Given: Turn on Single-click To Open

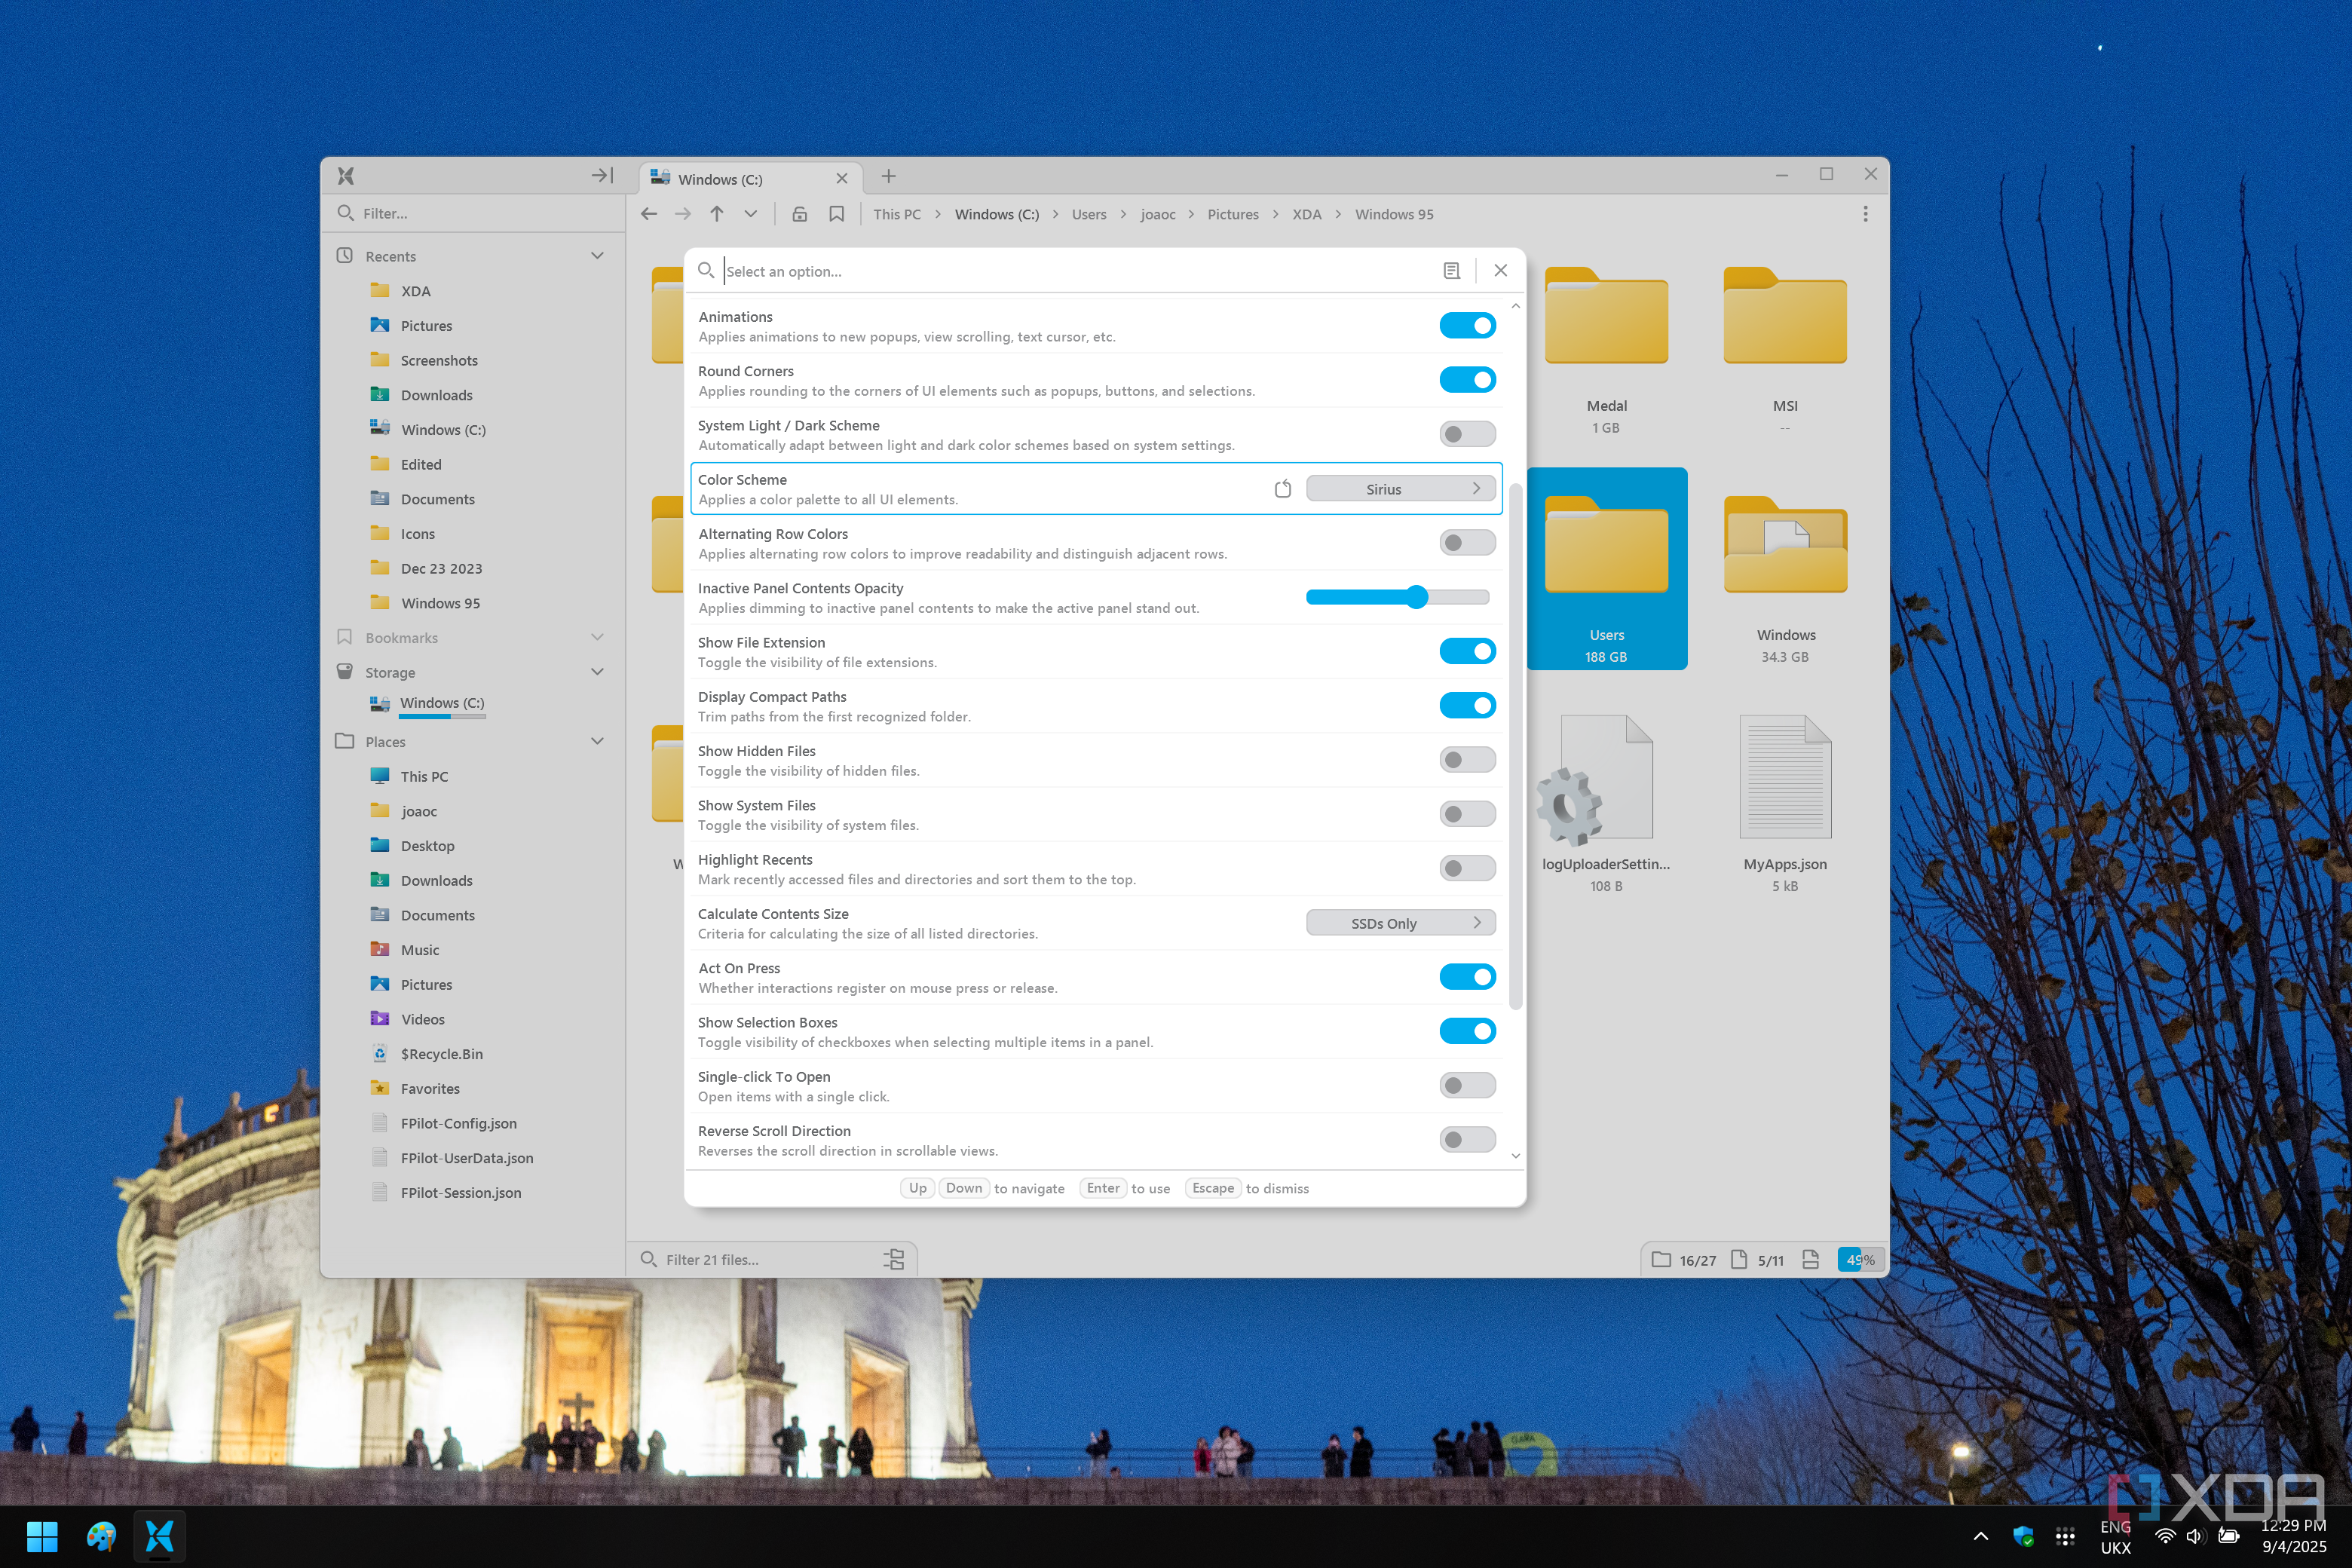Looking at the screenshot, I should click(1467, 1086).
